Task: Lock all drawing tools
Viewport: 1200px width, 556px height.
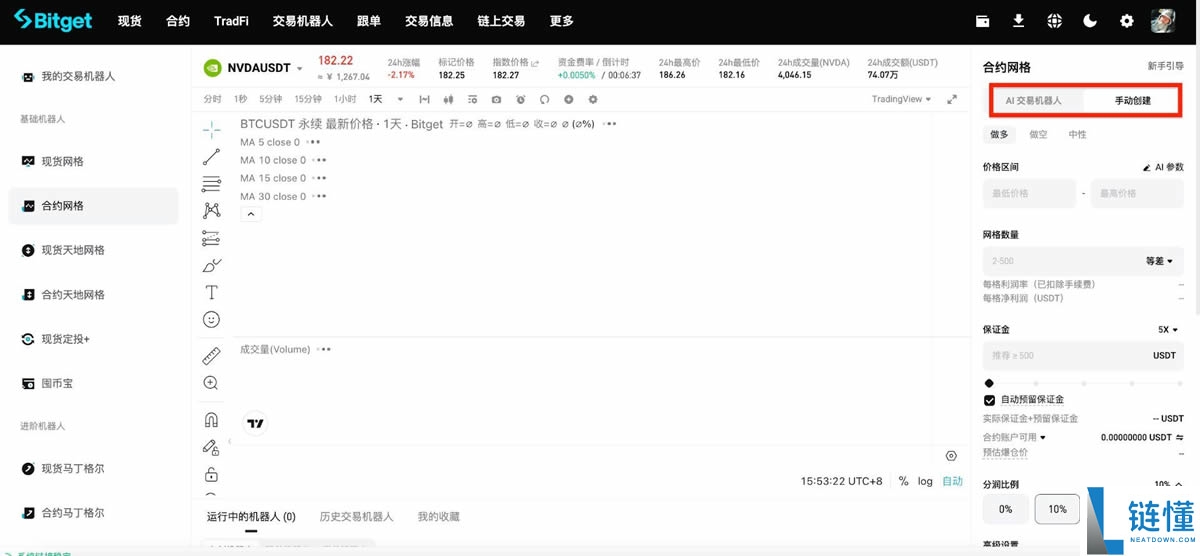Action: point(211,474)
